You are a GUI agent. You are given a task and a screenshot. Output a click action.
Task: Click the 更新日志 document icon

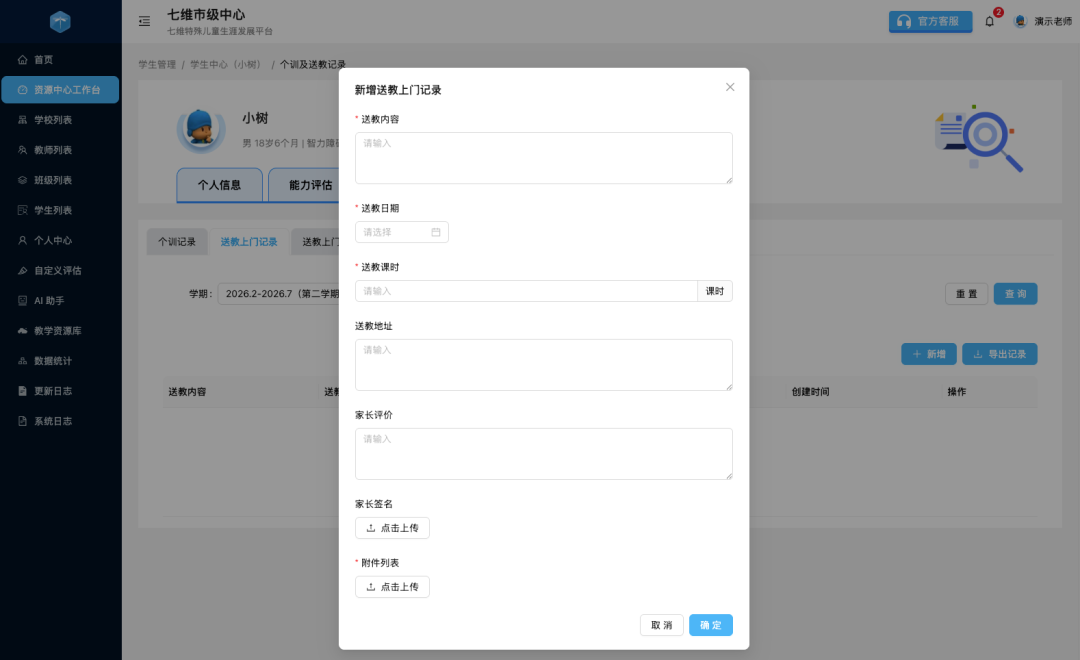(x=23, y=391)
